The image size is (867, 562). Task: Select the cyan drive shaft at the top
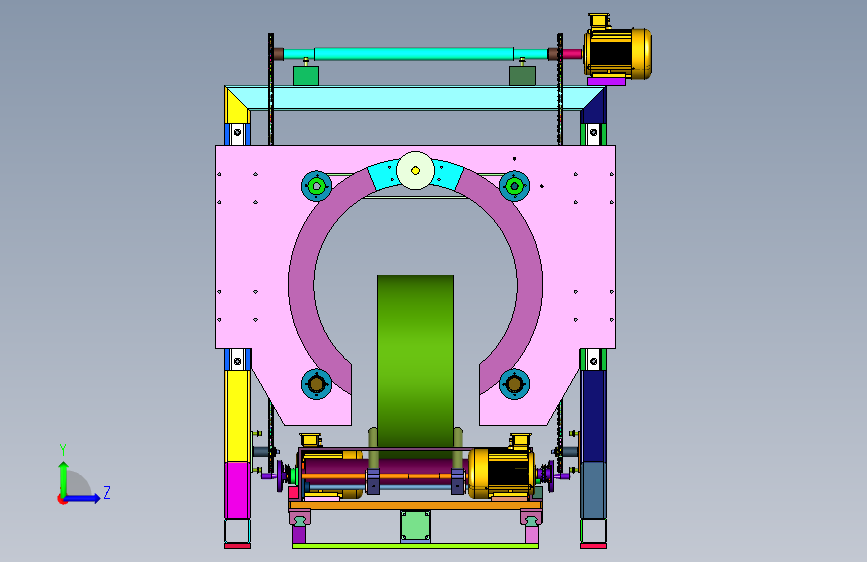[x=414, y=54]
